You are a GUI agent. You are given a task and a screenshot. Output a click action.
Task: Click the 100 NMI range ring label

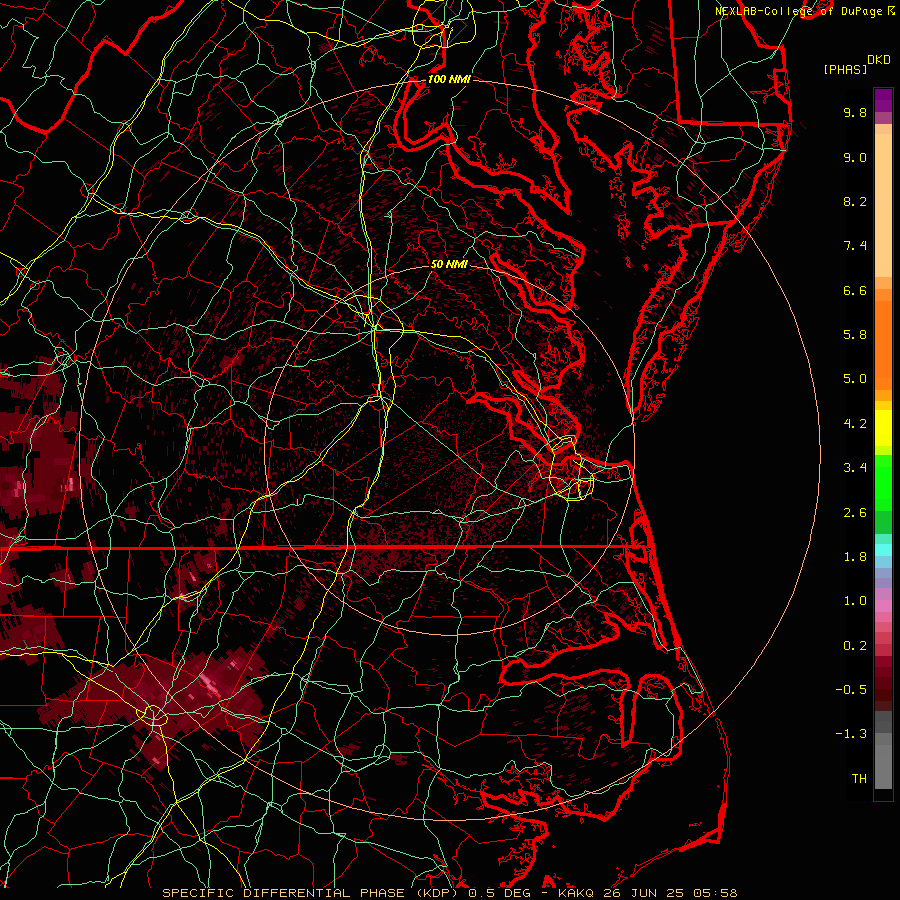coord(449,79)
